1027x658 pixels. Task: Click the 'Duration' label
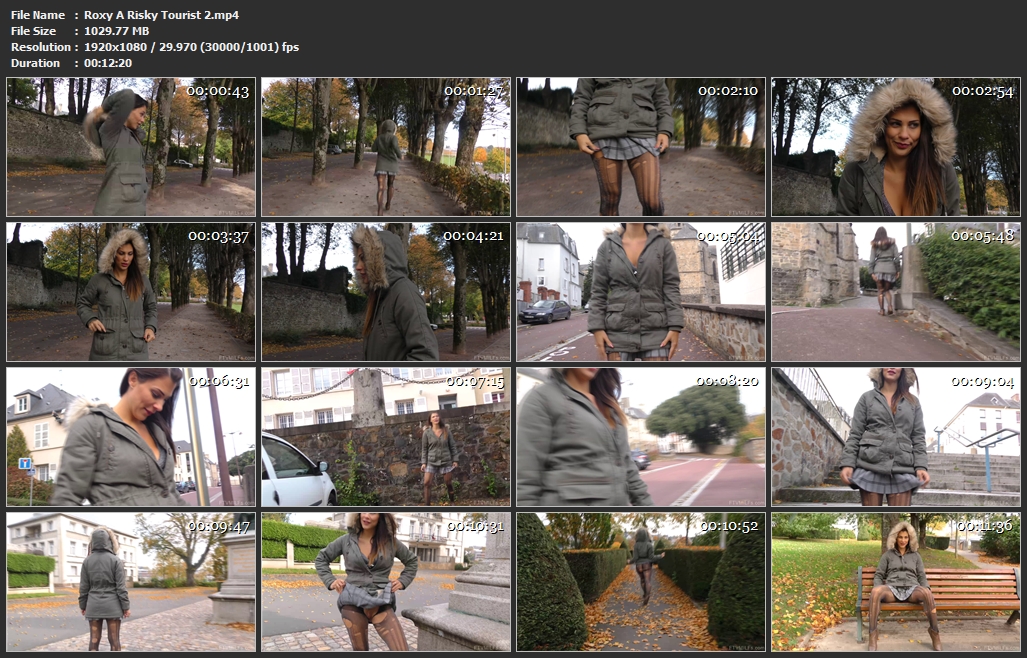35,63
